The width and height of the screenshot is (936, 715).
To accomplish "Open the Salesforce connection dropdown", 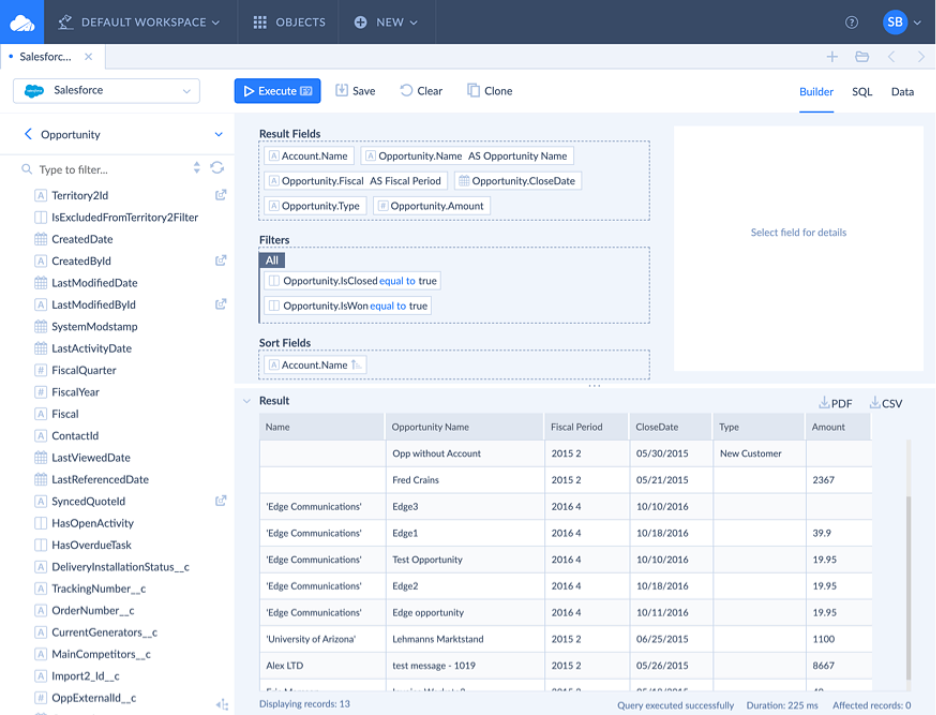I will 105,91.
